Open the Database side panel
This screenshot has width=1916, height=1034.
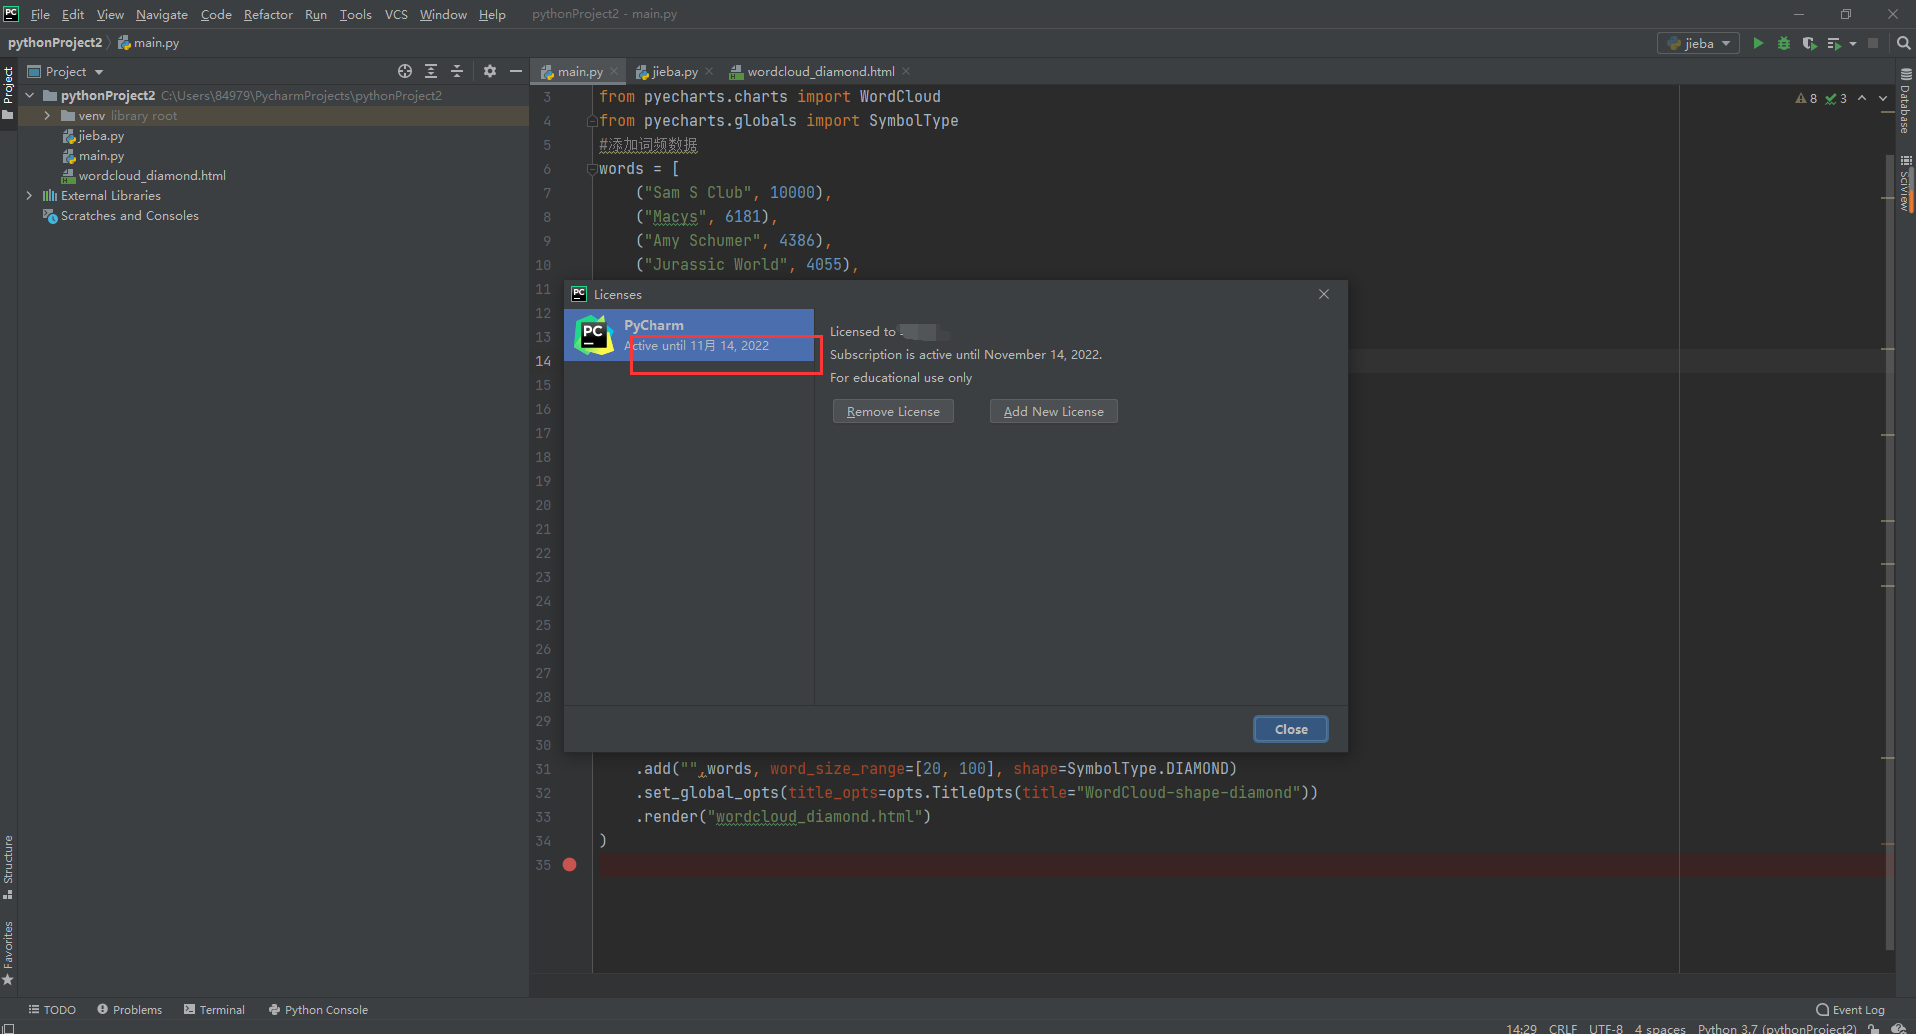tap(1905, 101)
